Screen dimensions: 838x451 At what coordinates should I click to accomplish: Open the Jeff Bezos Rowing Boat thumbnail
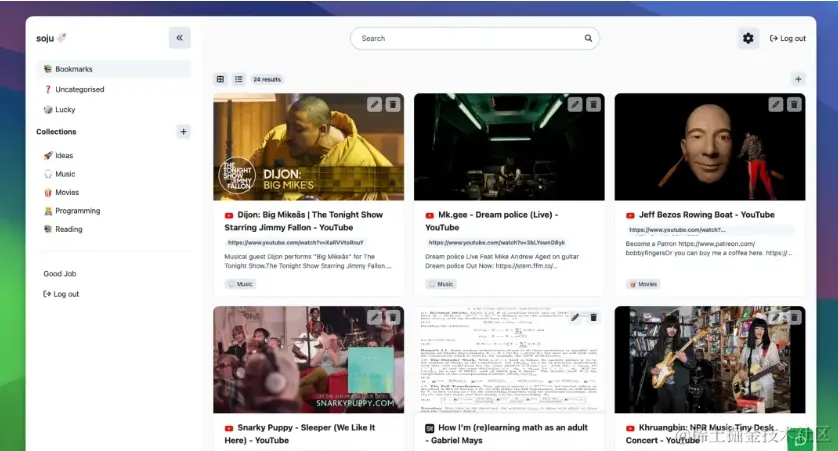710,147
